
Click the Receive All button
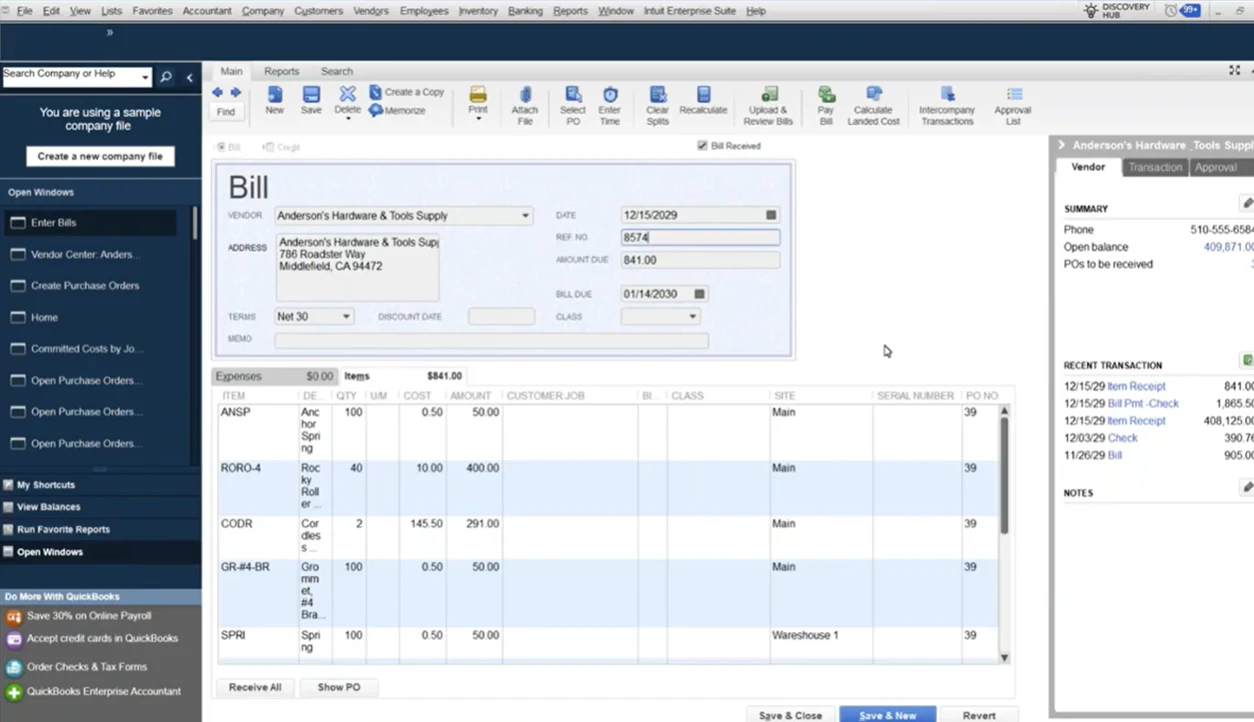(x=255, y=687)
